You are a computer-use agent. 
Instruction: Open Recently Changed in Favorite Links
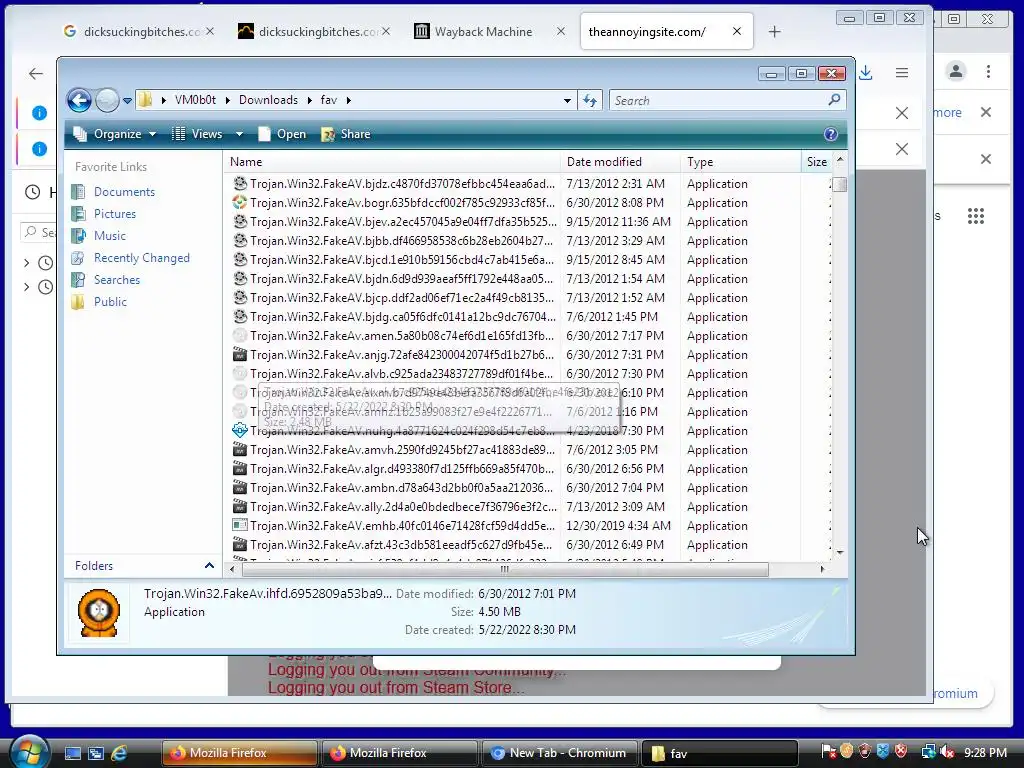pos(142,258)
